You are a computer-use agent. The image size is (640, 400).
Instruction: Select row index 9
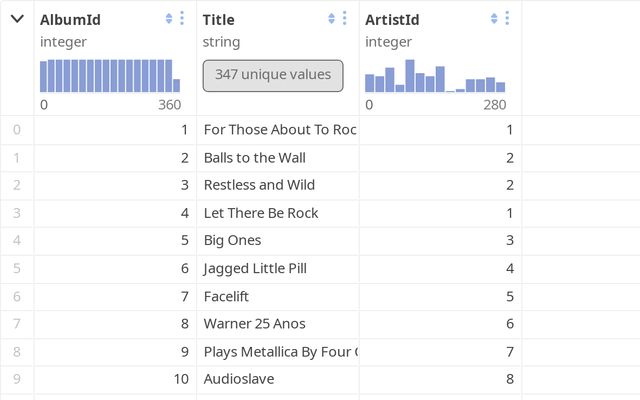click(x=16, y=379)
